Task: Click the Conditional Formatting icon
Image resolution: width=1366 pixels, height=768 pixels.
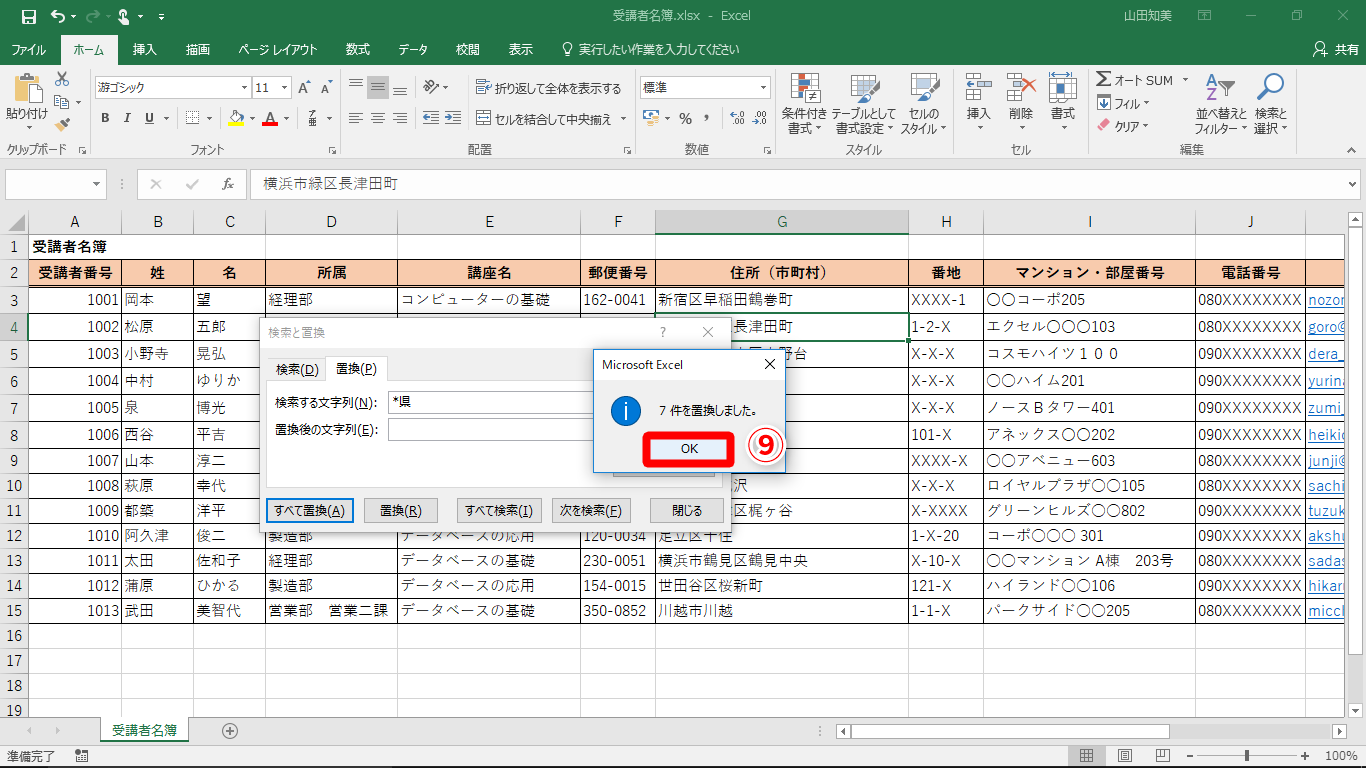Action: coord(805,105)
